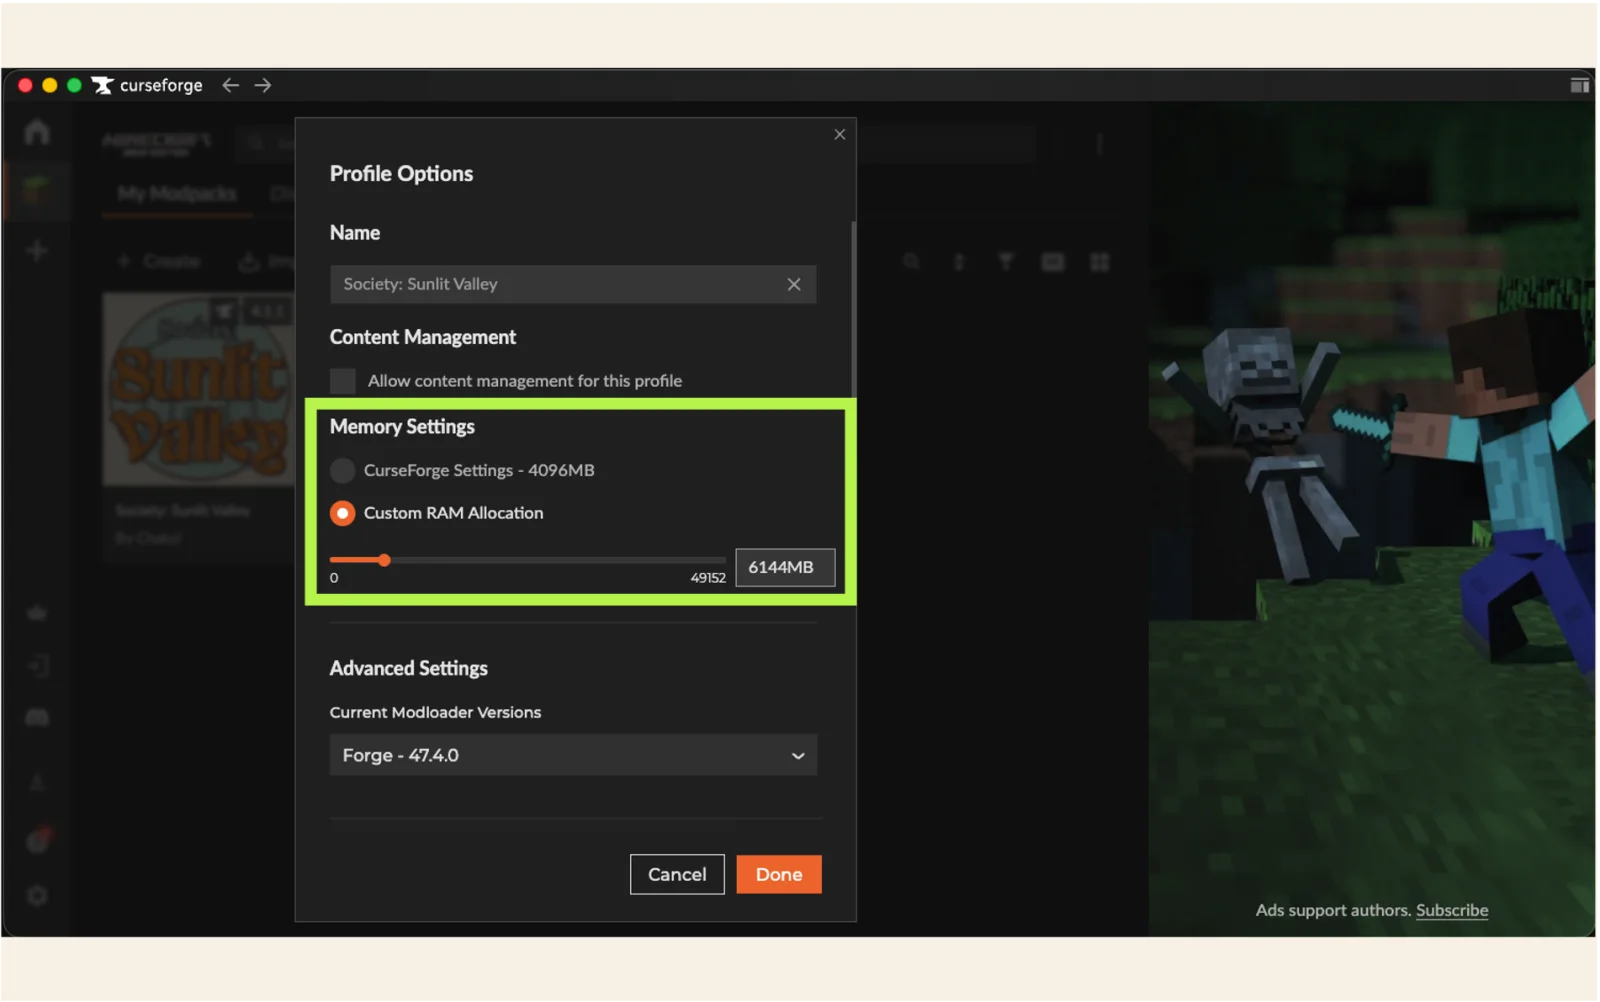Switch to the My Modpacks tab

click(177, 193)
